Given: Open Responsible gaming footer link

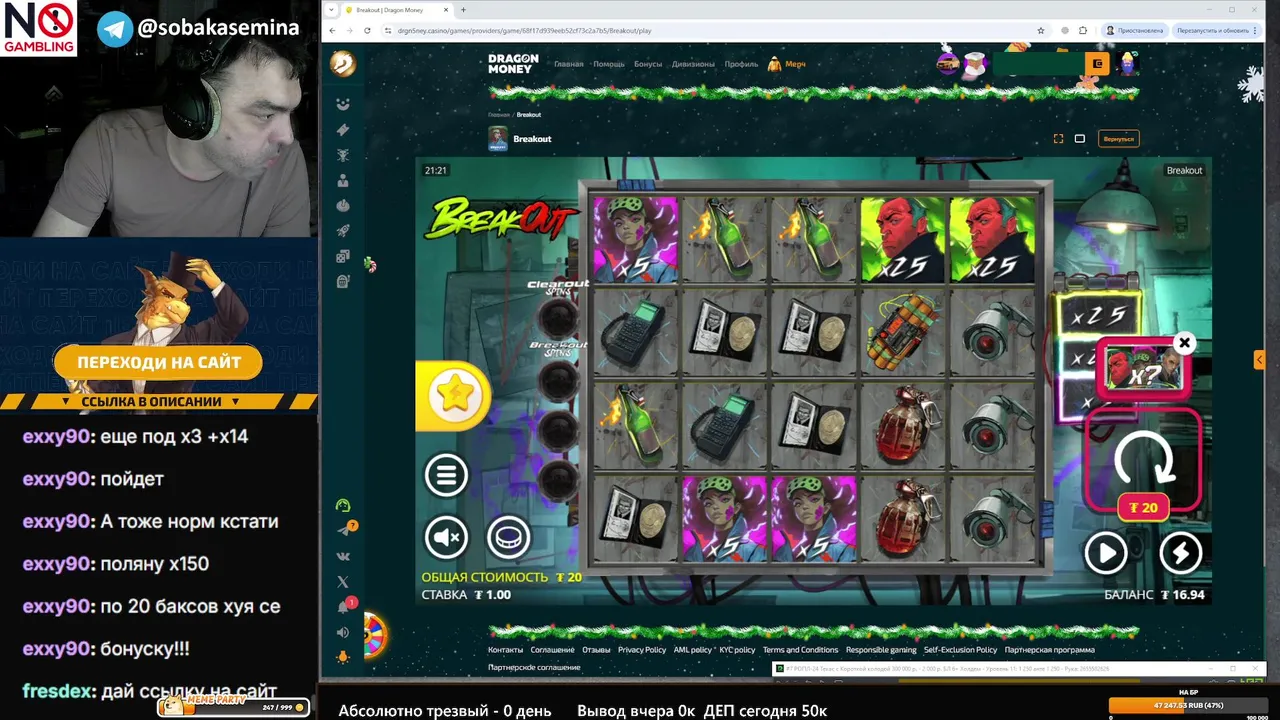Looking at the screenshot, I should coord(881,650).
